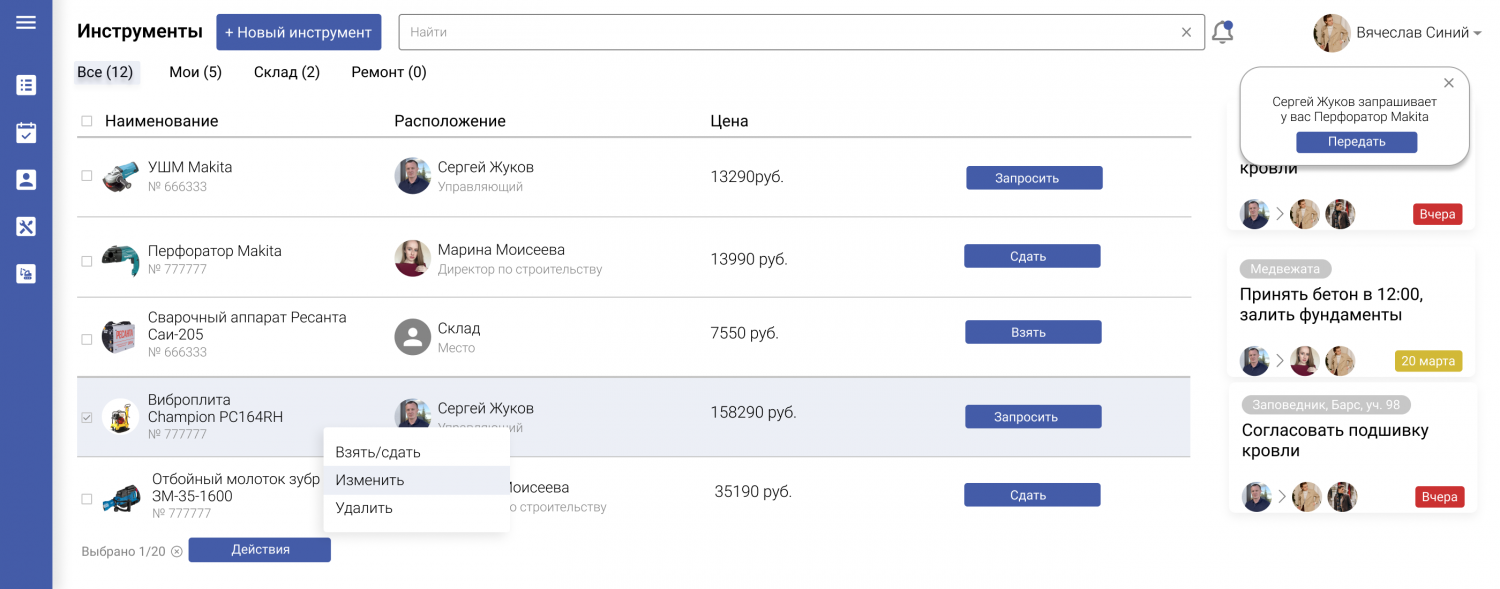Uncheck the Виброплита Champion PC164RH checkbox
1500x589 pixels.
tap(87, 417)
